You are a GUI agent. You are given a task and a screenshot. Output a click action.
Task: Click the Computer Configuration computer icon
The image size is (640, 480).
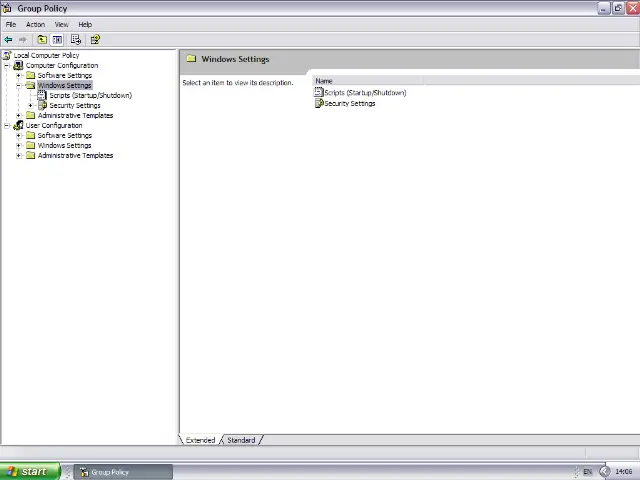tap(18, 65)
